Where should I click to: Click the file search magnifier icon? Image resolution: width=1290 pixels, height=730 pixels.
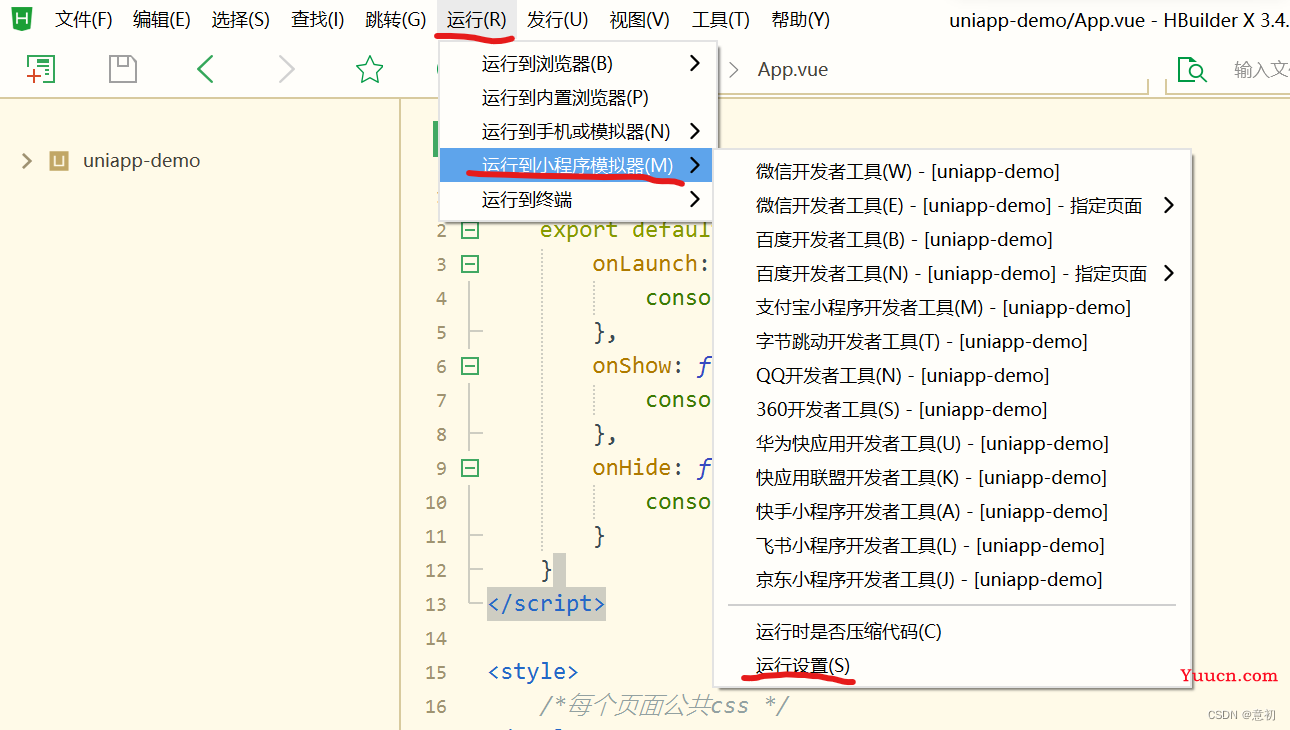tap(1192, 69)
